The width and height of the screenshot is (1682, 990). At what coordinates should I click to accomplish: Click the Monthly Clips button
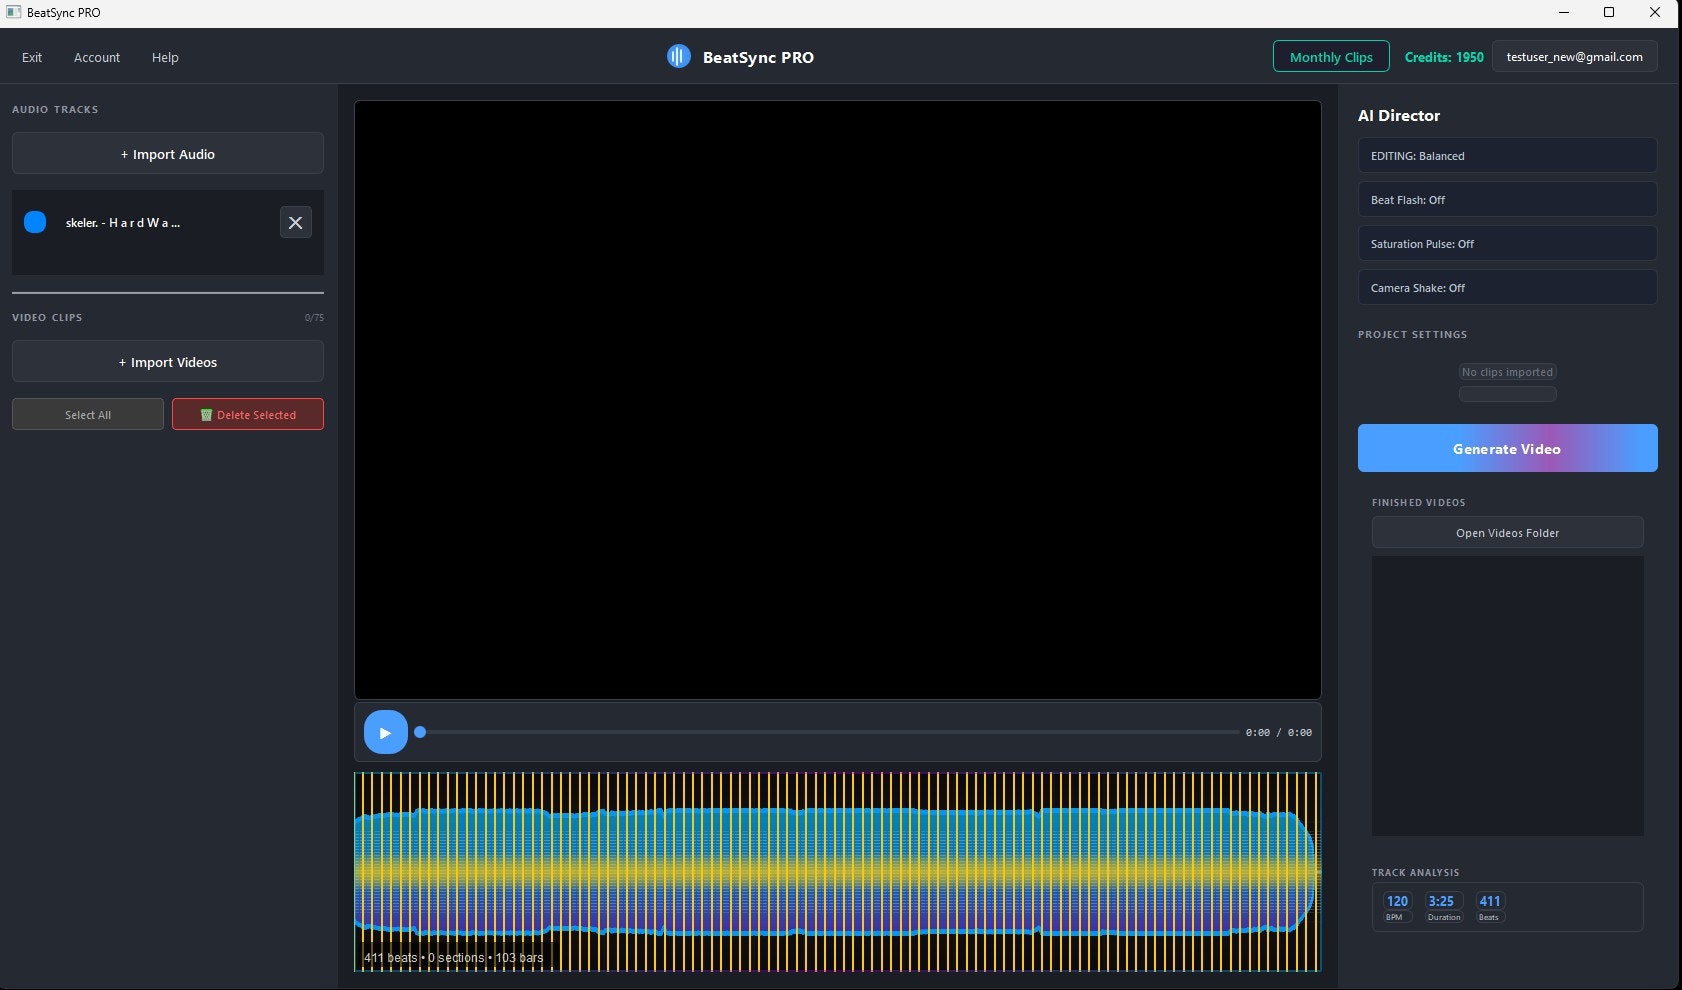coord(1331,57)
